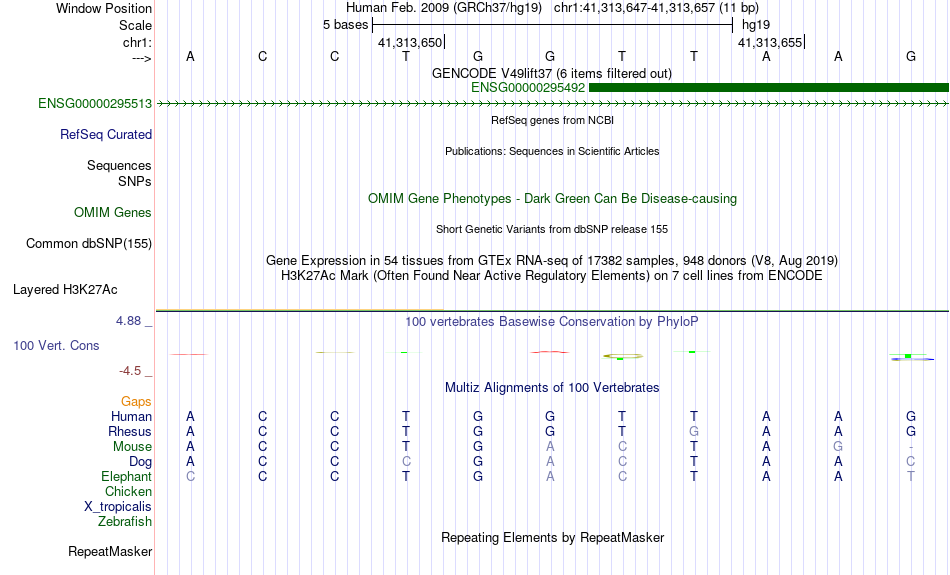Screen dimensions: 950x575
Task: Click the faded A in the Elephant row
Action: pyautogui.click(x=550, y=477)
